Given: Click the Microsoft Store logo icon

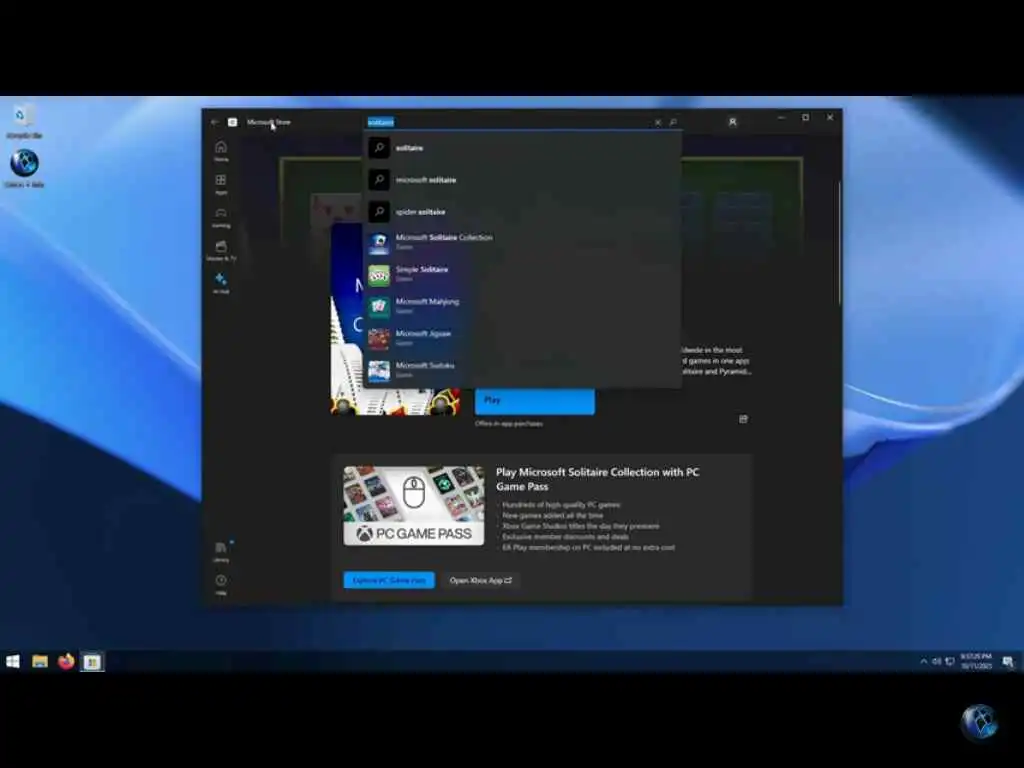Looking at the screenshot, I should coord(232,122).
